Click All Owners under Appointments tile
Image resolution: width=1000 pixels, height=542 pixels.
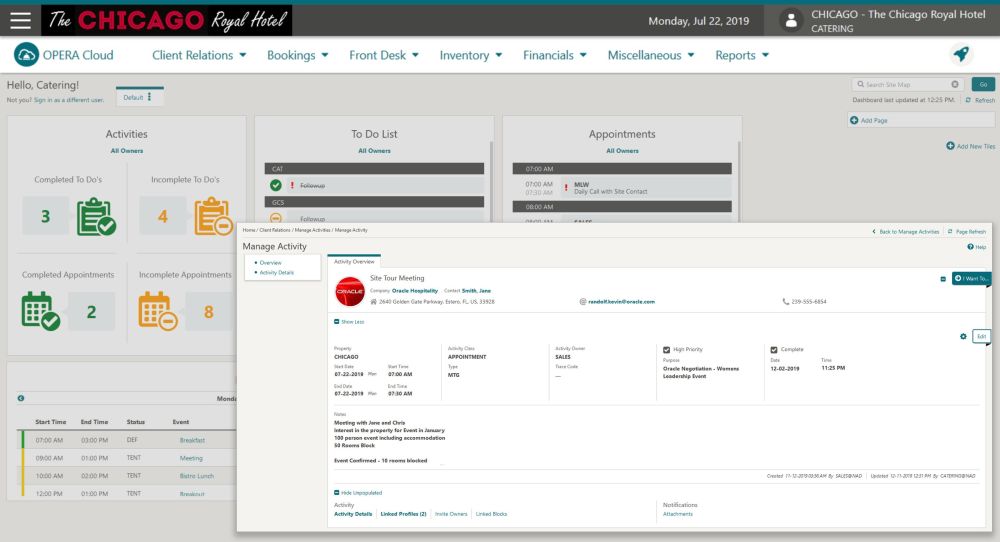point(622,151)
